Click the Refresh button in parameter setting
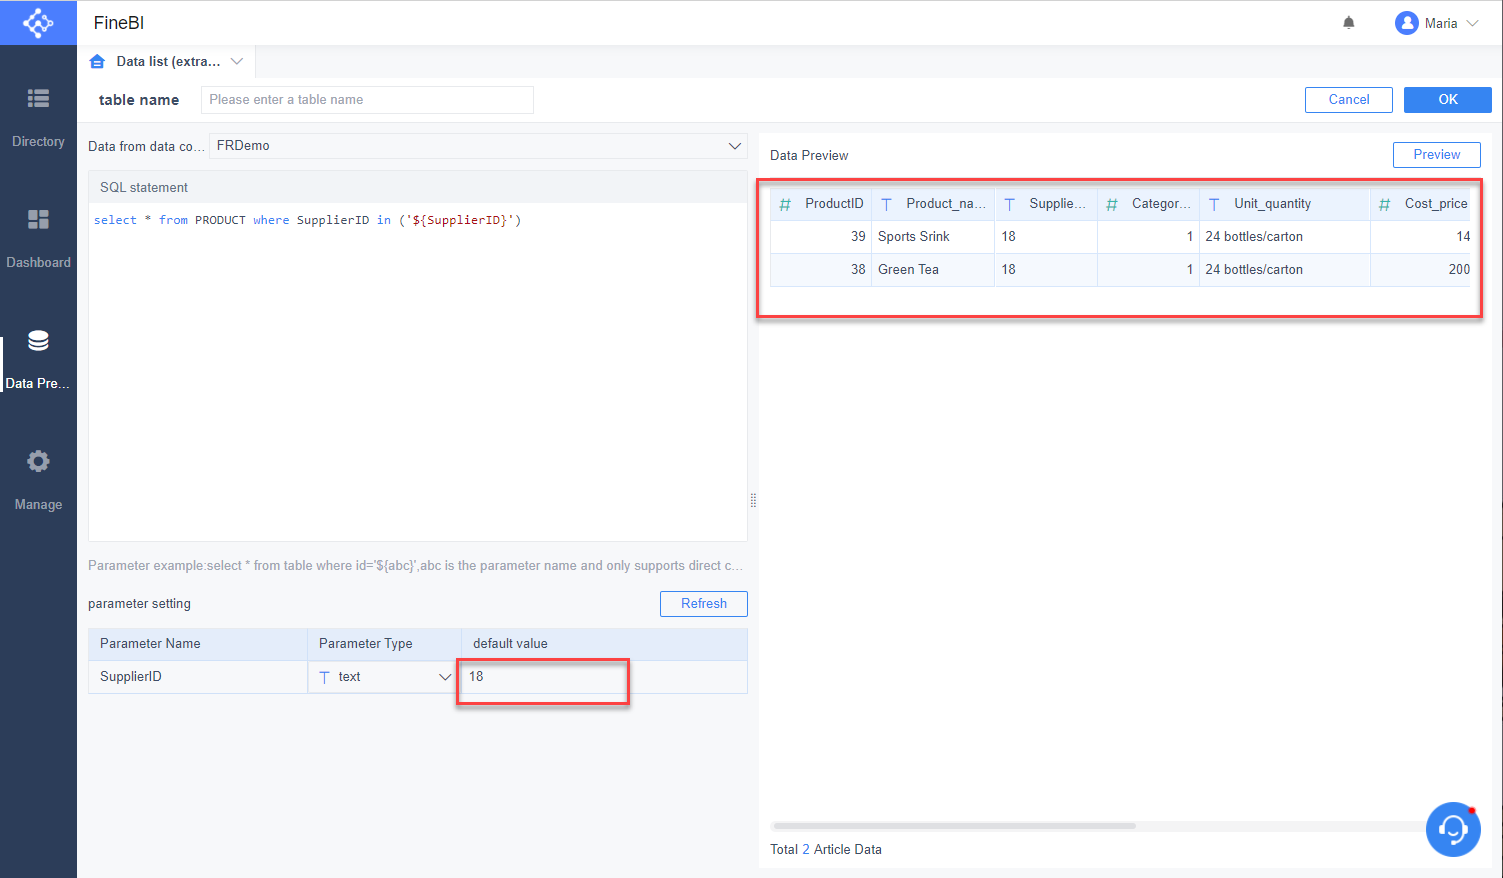Viewport: 1503px width, 878px height. point(703,604)
